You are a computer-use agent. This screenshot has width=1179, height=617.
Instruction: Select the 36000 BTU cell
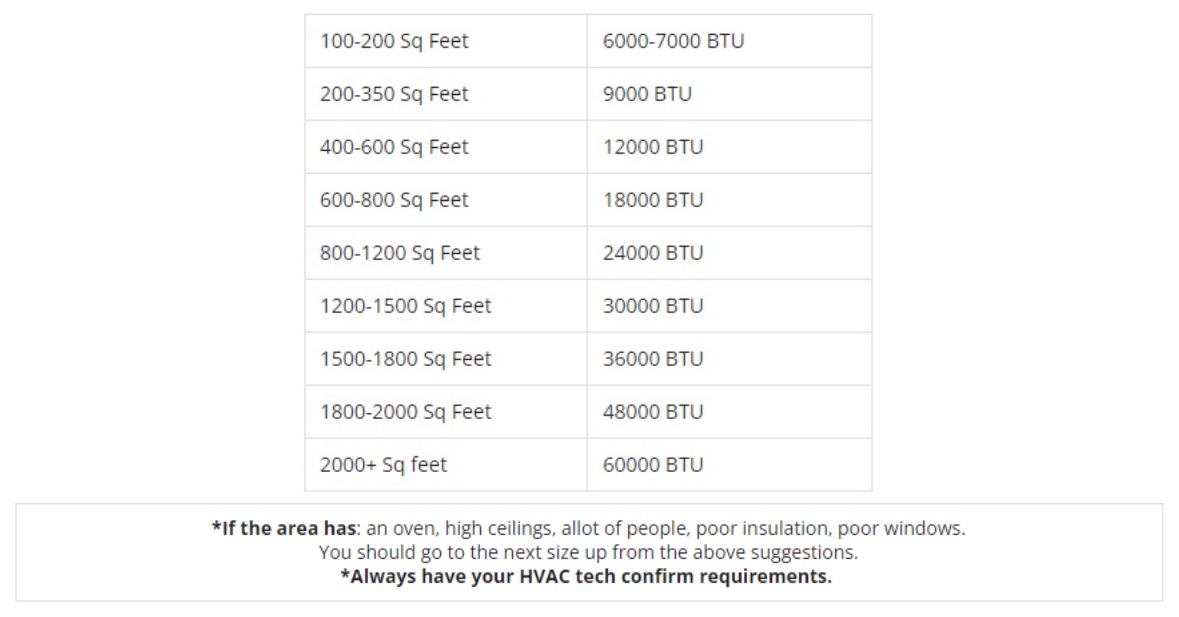[653, 359]
